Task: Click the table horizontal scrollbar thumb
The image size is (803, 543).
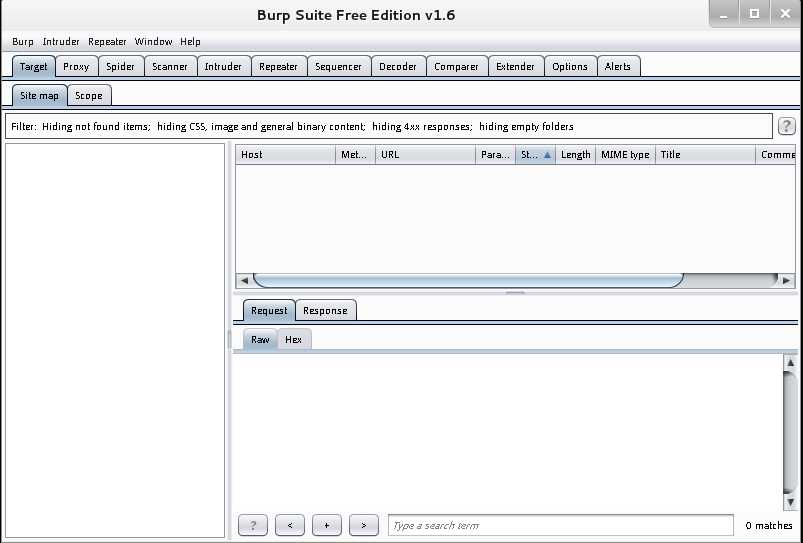Action: [468, 280]
